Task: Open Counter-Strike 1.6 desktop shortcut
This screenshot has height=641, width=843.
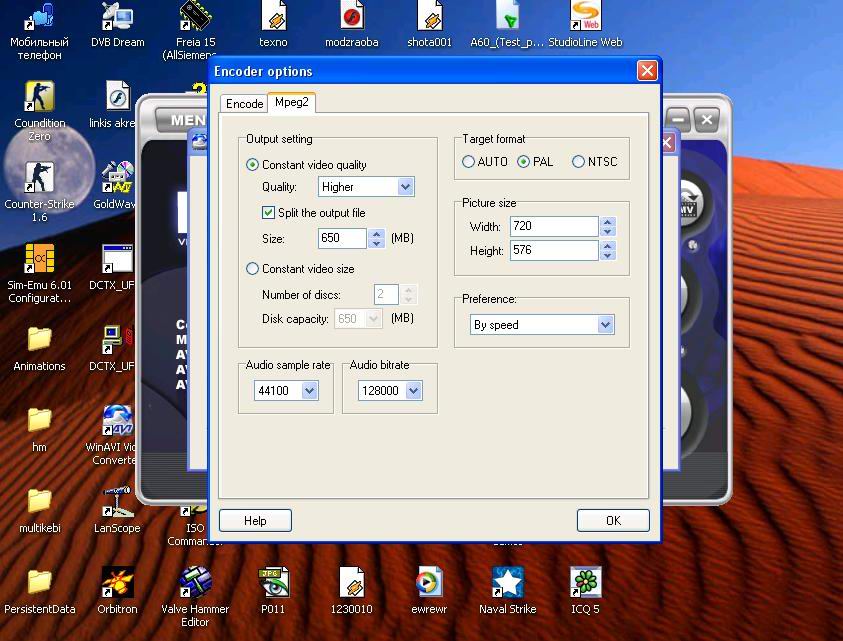Action: [39, 178]
